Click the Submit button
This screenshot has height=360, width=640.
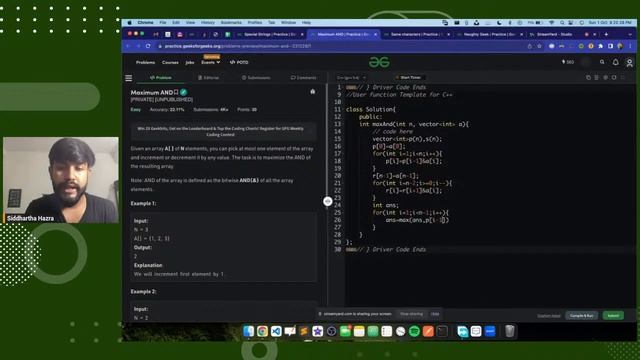point(613,316)
